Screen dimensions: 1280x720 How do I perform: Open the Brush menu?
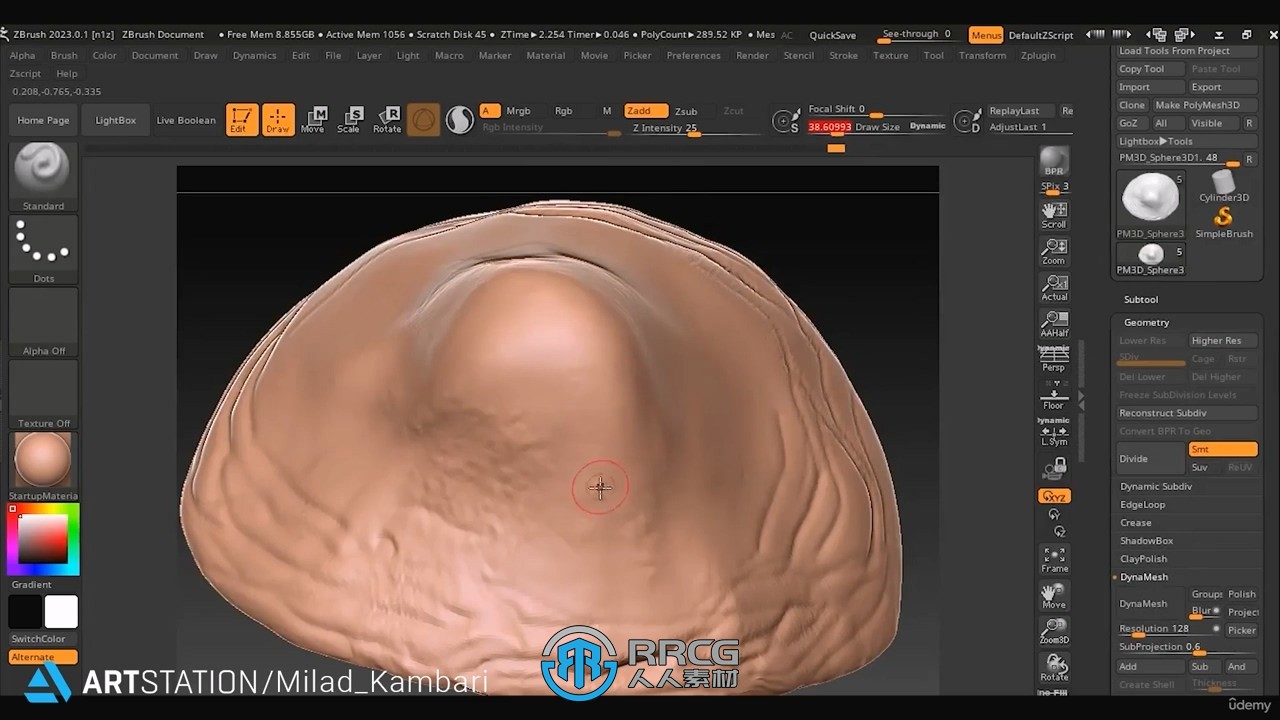click(64, 55)
